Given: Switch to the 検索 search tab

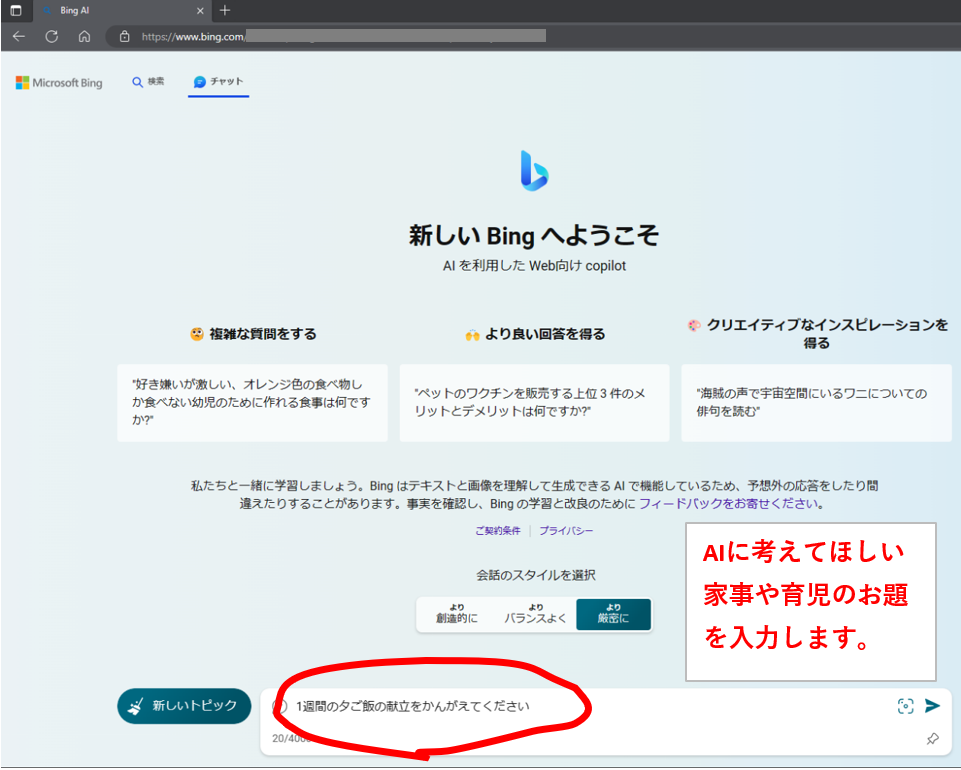Looking at the screenshot, I should tap(148, 82).
